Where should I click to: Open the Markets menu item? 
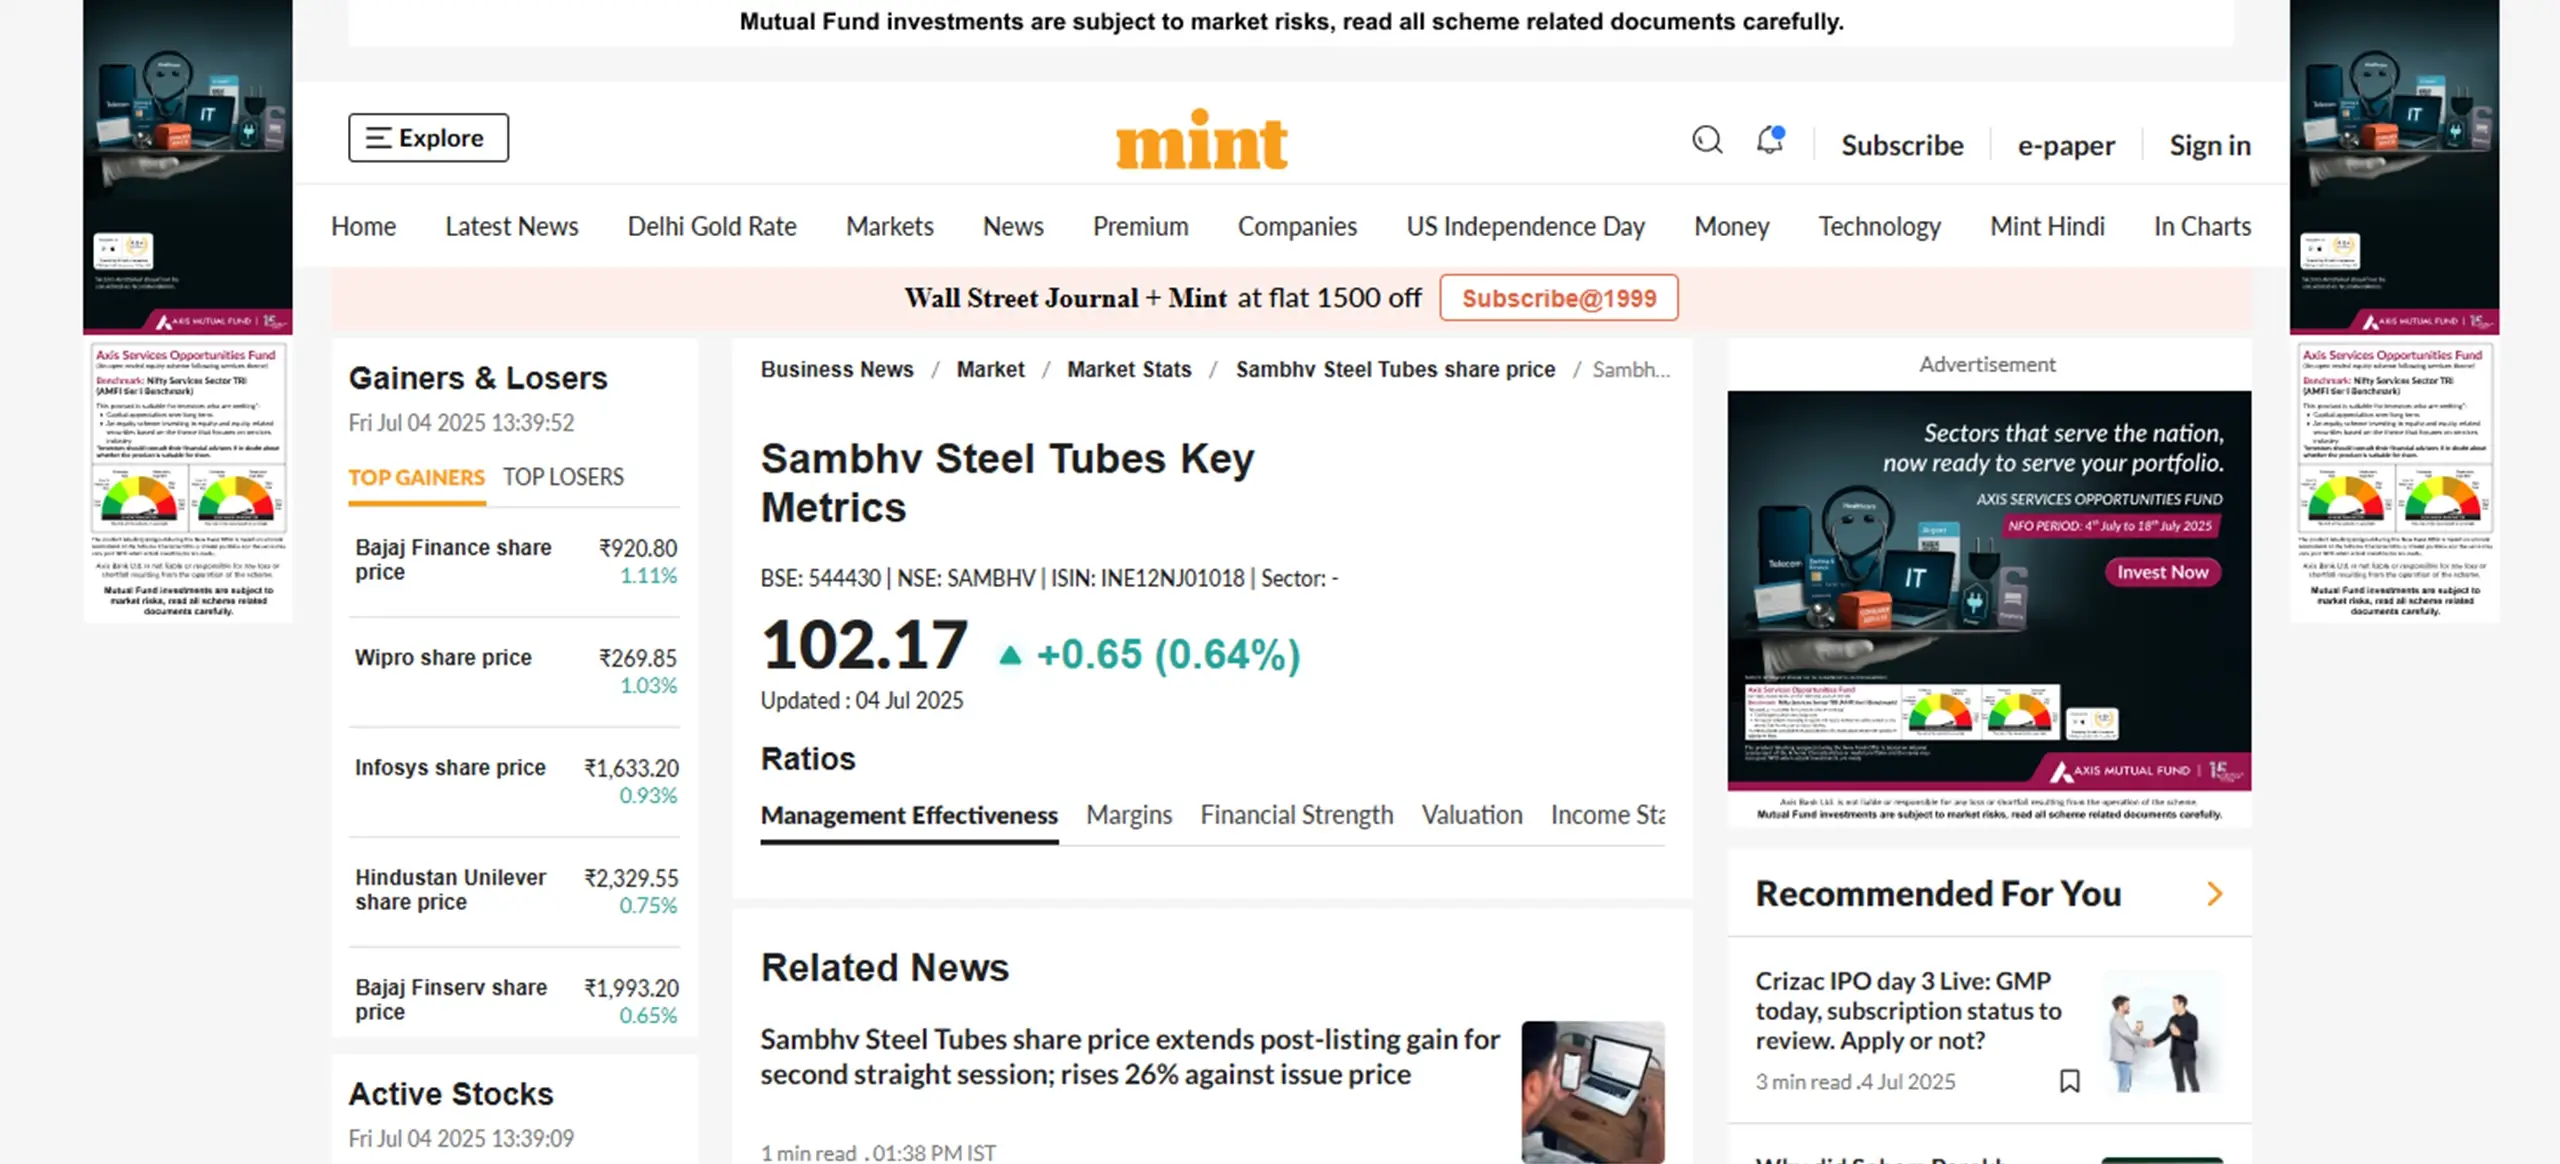[x=889, y=227]
